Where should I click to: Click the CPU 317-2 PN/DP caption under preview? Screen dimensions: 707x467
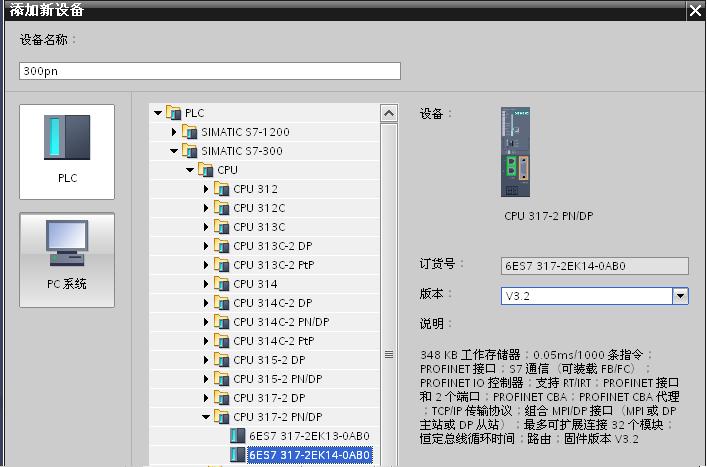click(548, 216)
